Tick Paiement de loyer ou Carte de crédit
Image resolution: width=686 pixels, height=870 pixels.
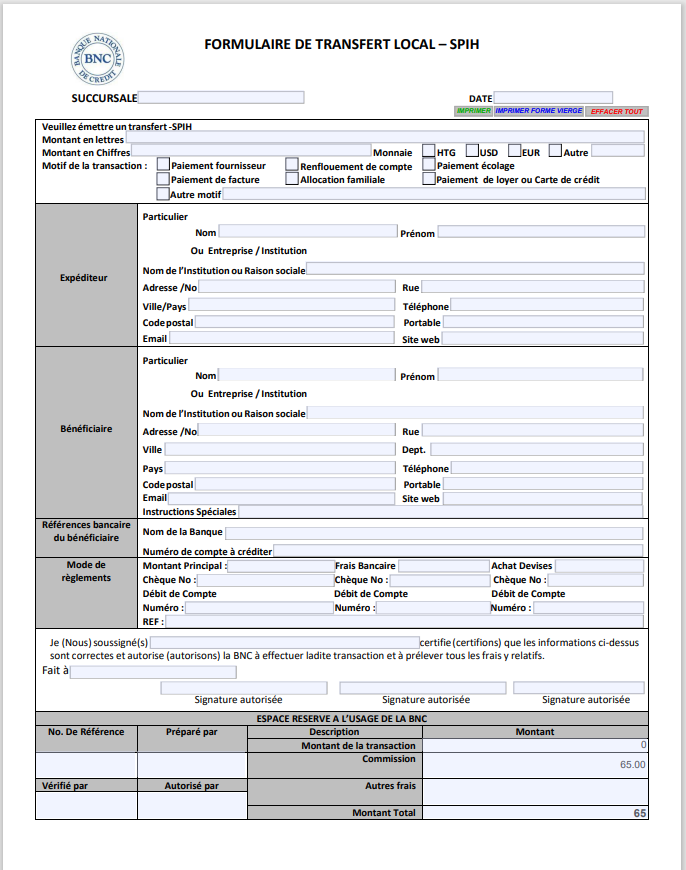point(428,179)
